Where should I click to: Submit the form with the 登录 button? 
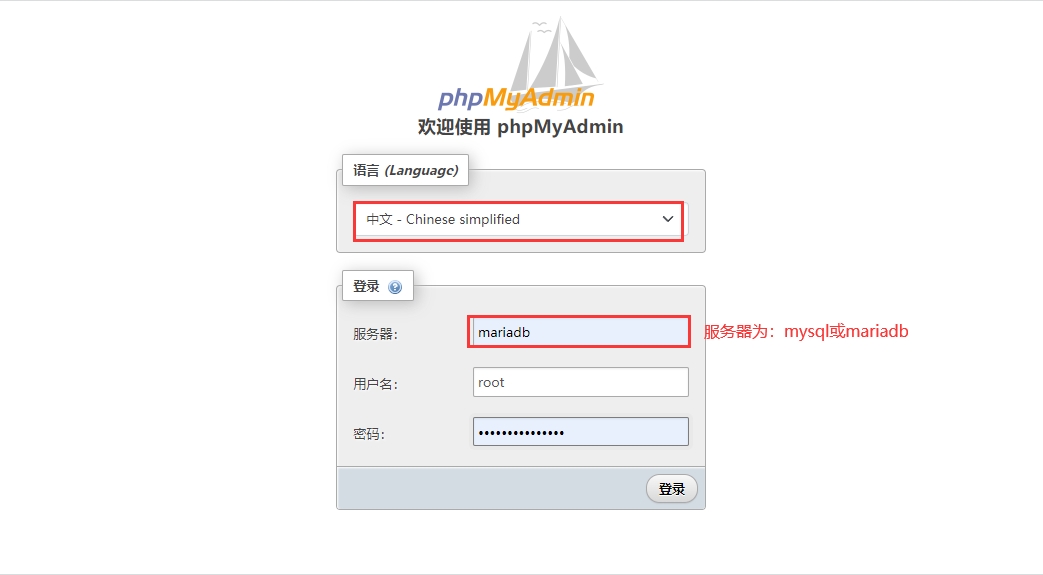(x=672, y=489)
